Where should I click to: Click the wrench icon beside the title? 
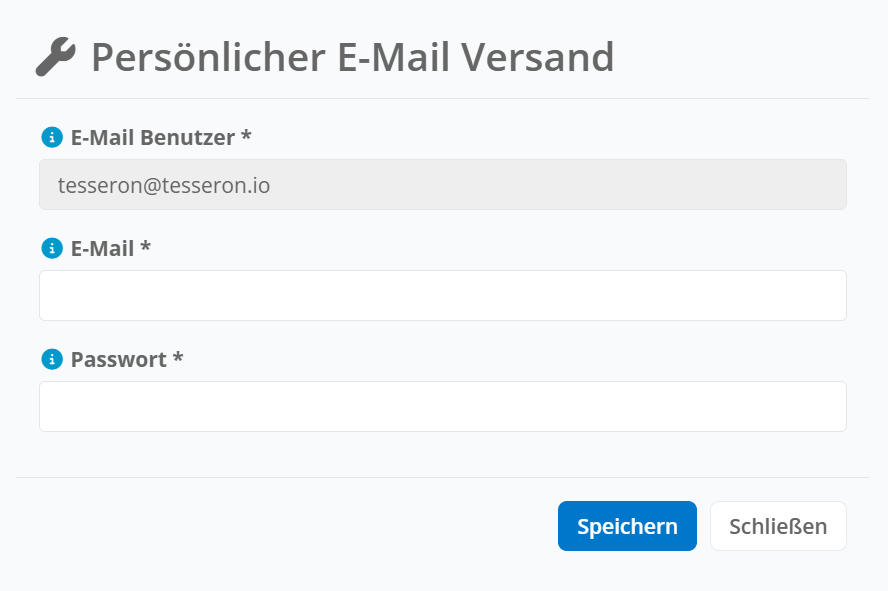tap(56, 57)
